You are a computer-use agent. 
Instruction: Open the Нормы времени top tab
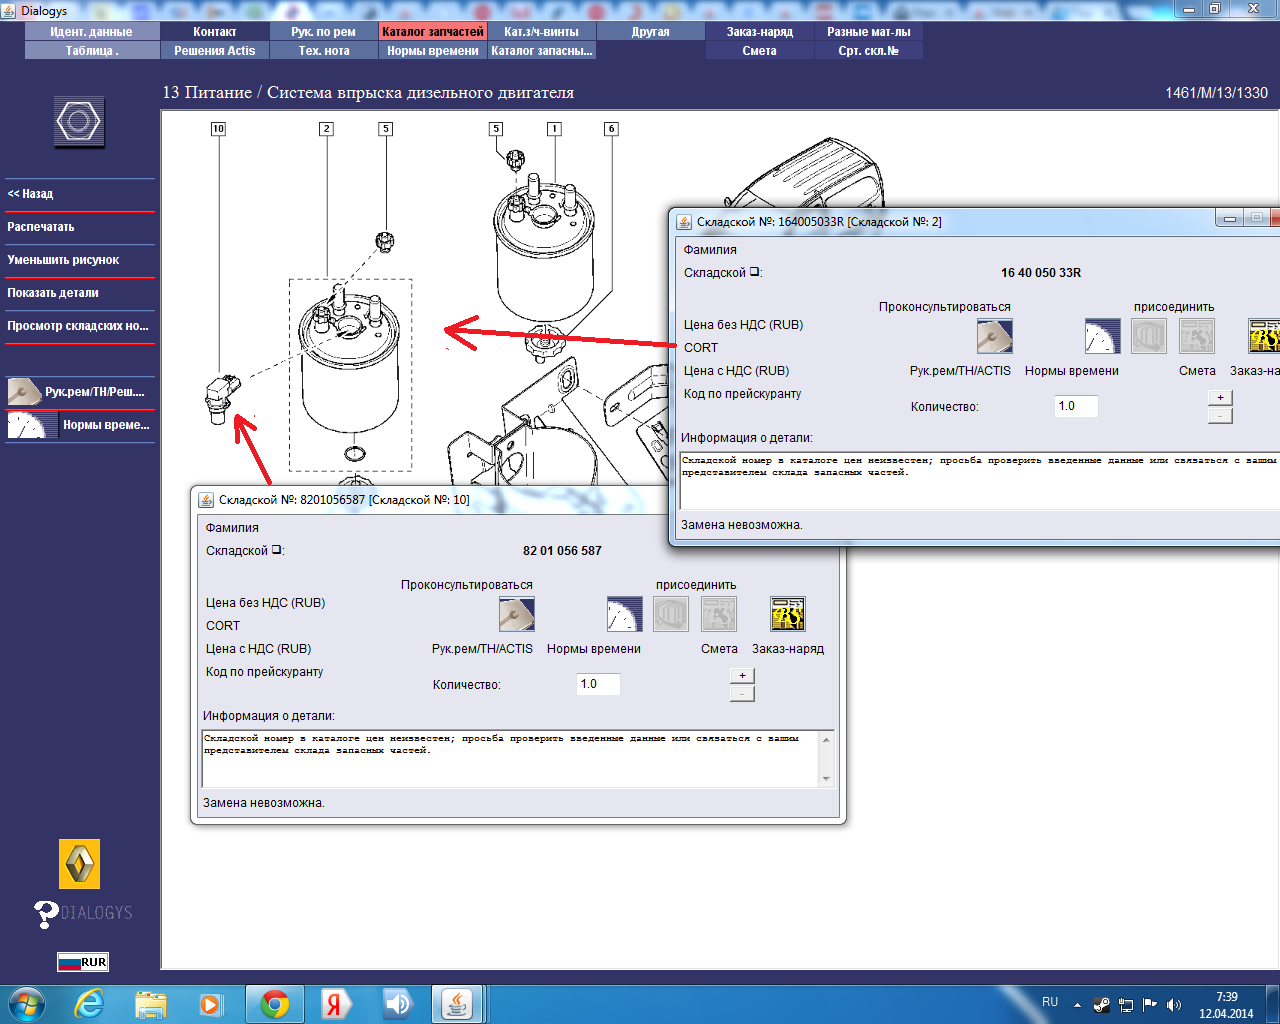(433, 51)
